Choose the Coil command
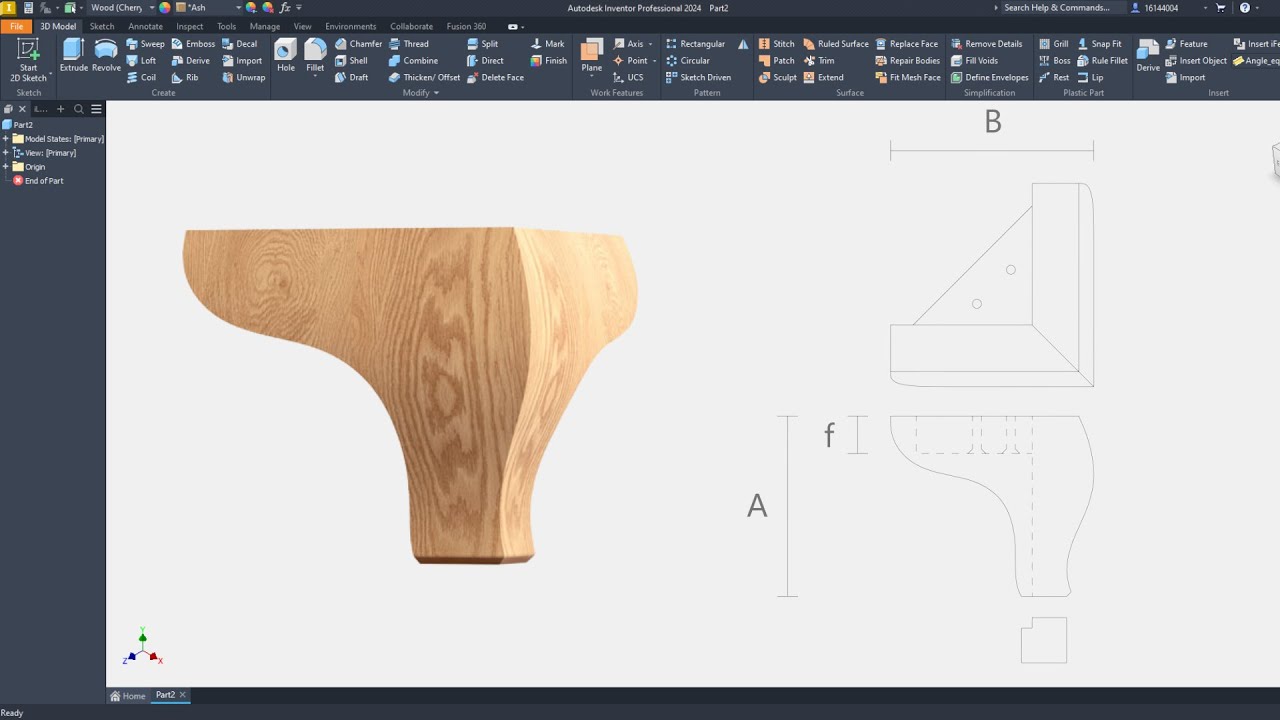This screenshot has height=720, width=1280. point(141,77)
